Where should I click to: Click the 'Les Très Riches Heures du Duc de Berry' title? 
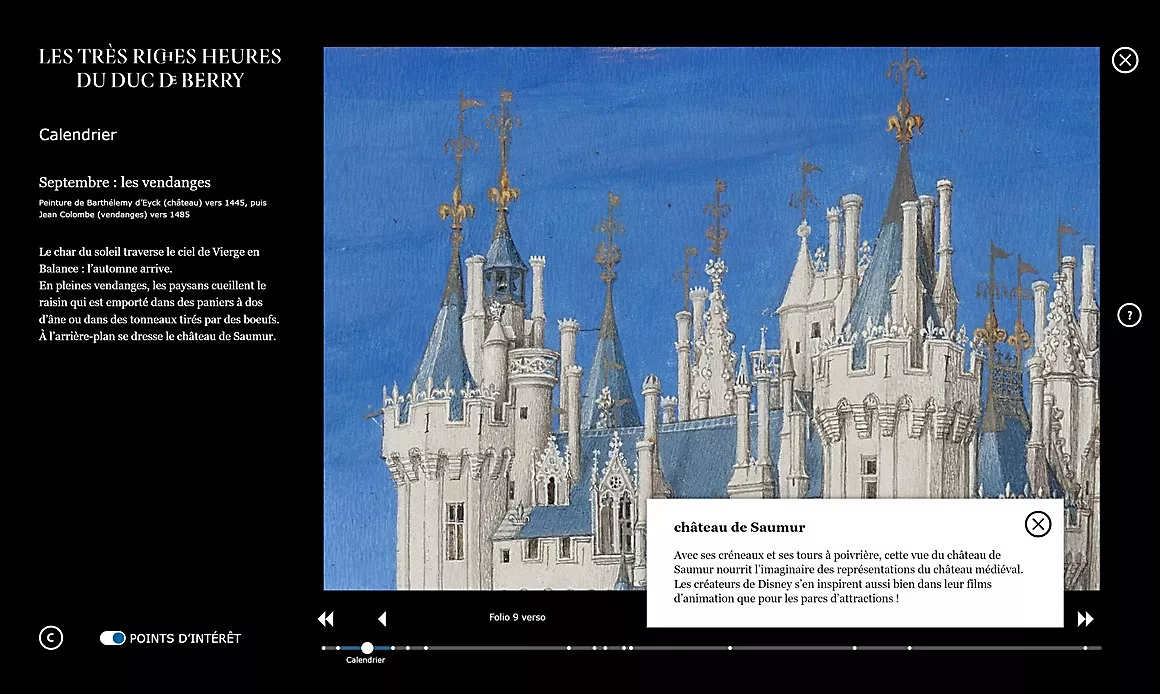tap(160, 68)
